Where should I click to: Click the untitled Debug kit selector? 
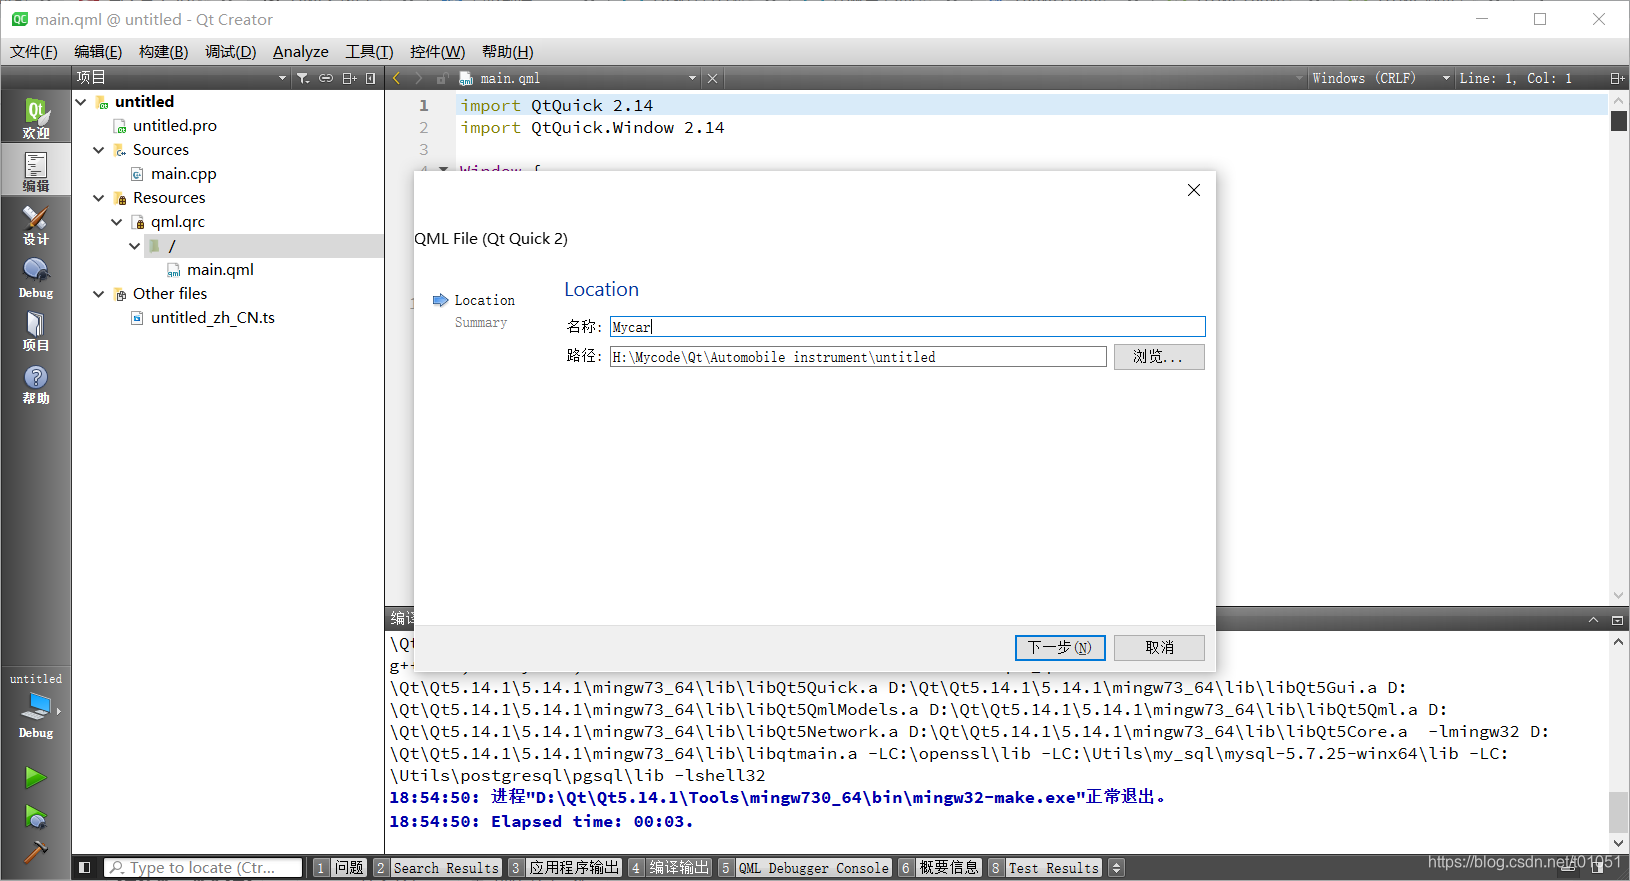(x=36, y=706)
